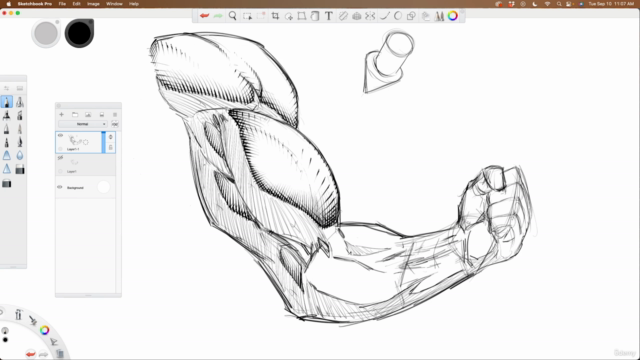This screenshot has height=360, width=640.
Task: Select the Distort transform tool
Action: tap(302, 16)
